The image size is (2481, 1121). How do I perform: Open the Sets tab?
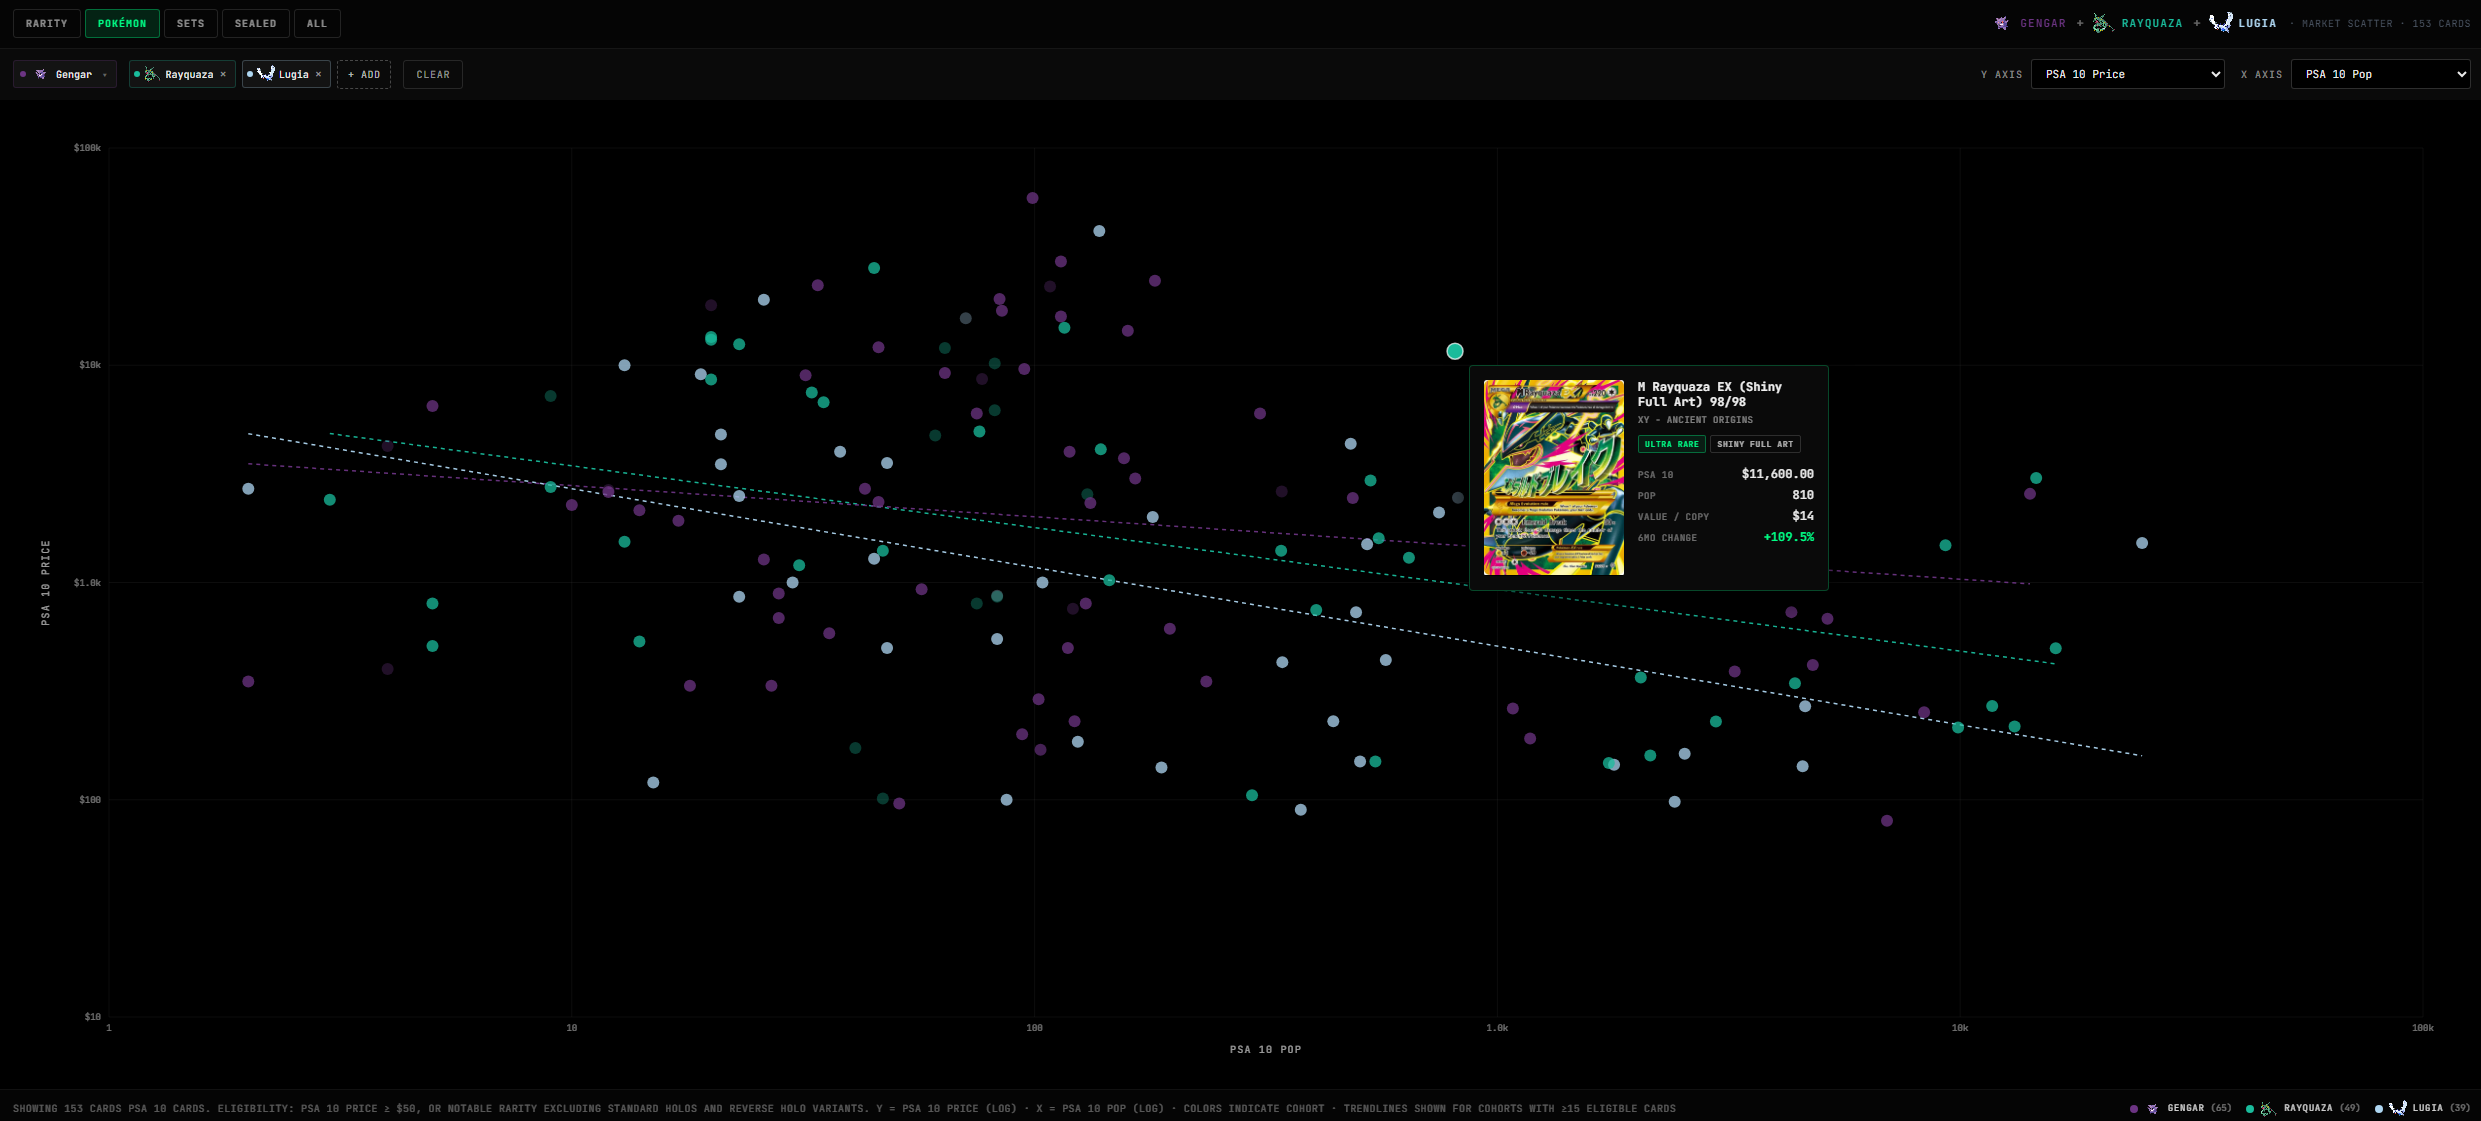(190, 23)
